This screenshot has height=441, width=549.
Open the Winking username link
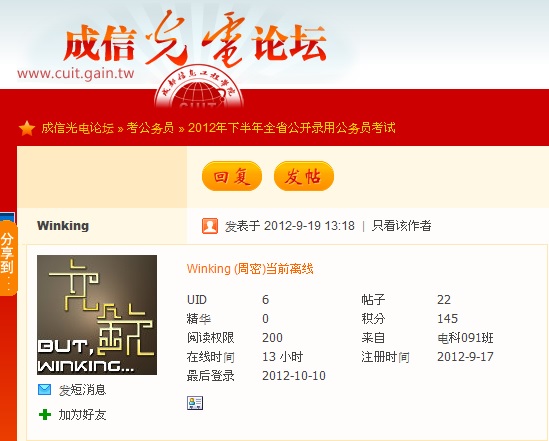pyautogui.click(x=63, y=226)
